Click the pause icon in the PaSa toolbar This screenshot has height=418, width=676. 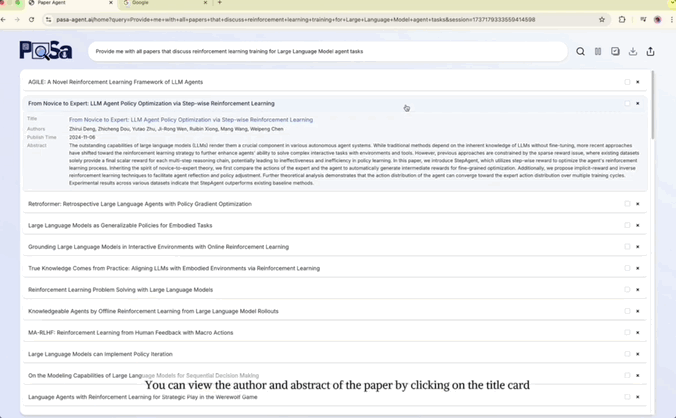598,52
